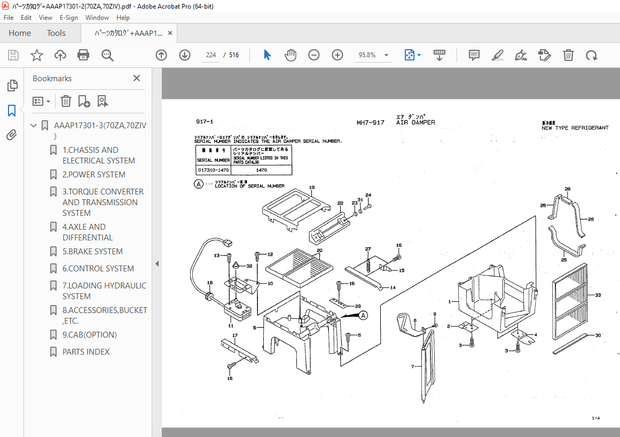
Task: Click the page number field 224
Action: coord(211,55)
